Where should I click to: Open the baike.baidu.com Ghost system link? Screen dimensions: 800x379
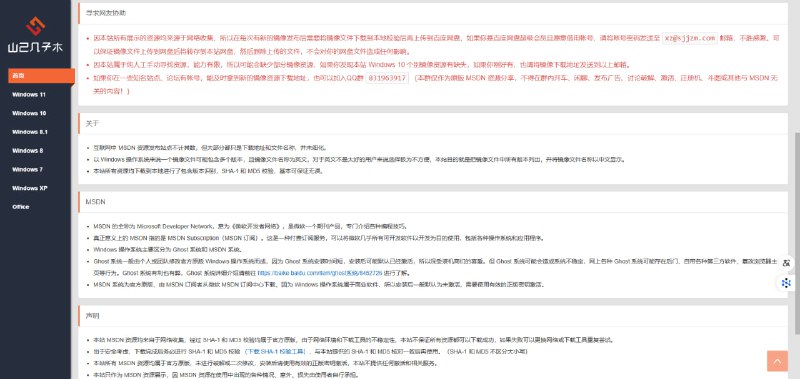(x=319, y=273)
